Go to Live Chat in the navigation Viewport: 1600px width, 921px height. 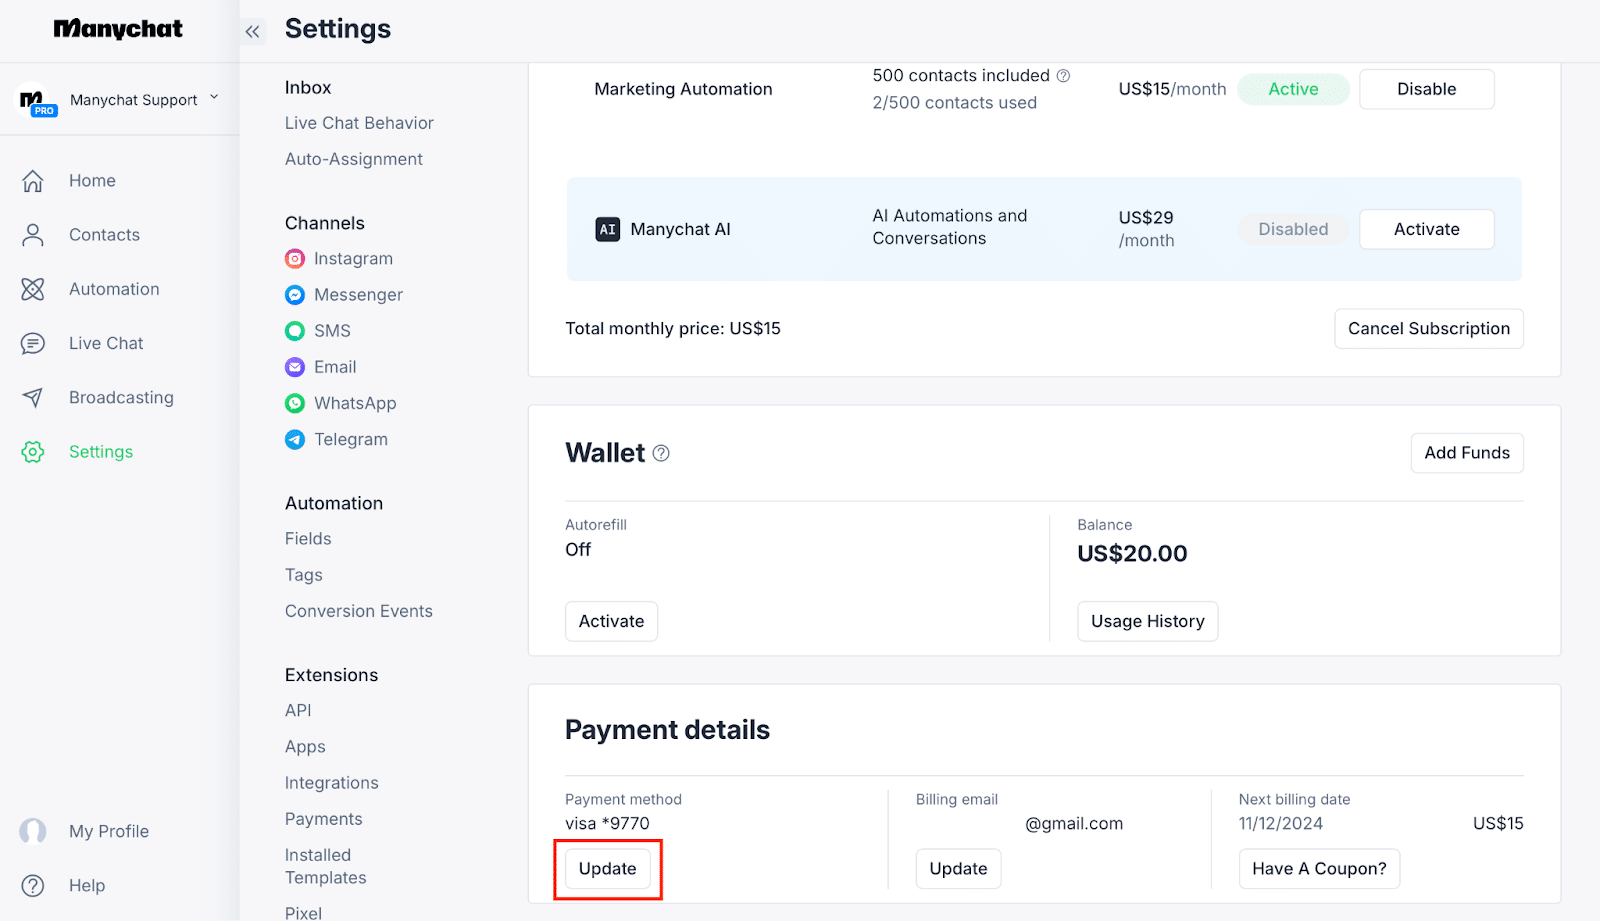(x=106, y=343)
